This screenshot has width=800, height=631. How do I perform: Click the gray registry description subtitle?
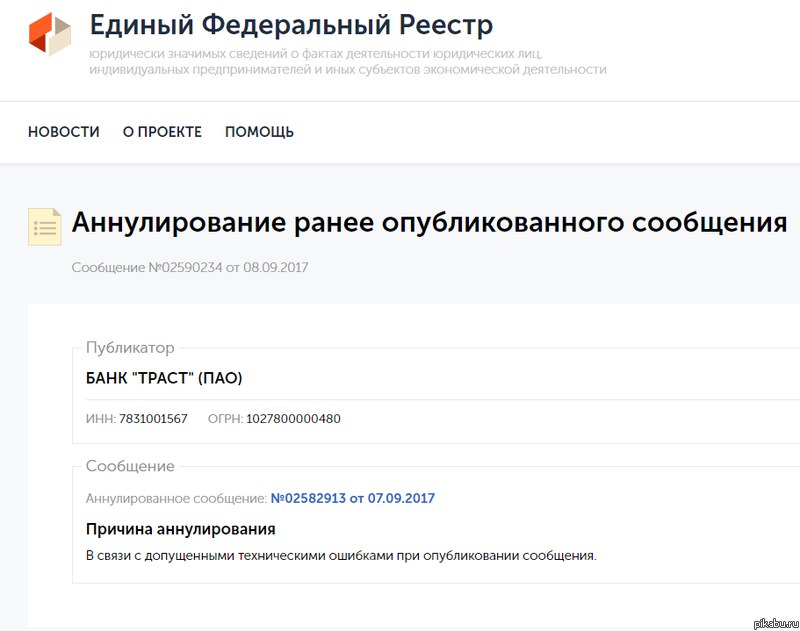point(348,61)
